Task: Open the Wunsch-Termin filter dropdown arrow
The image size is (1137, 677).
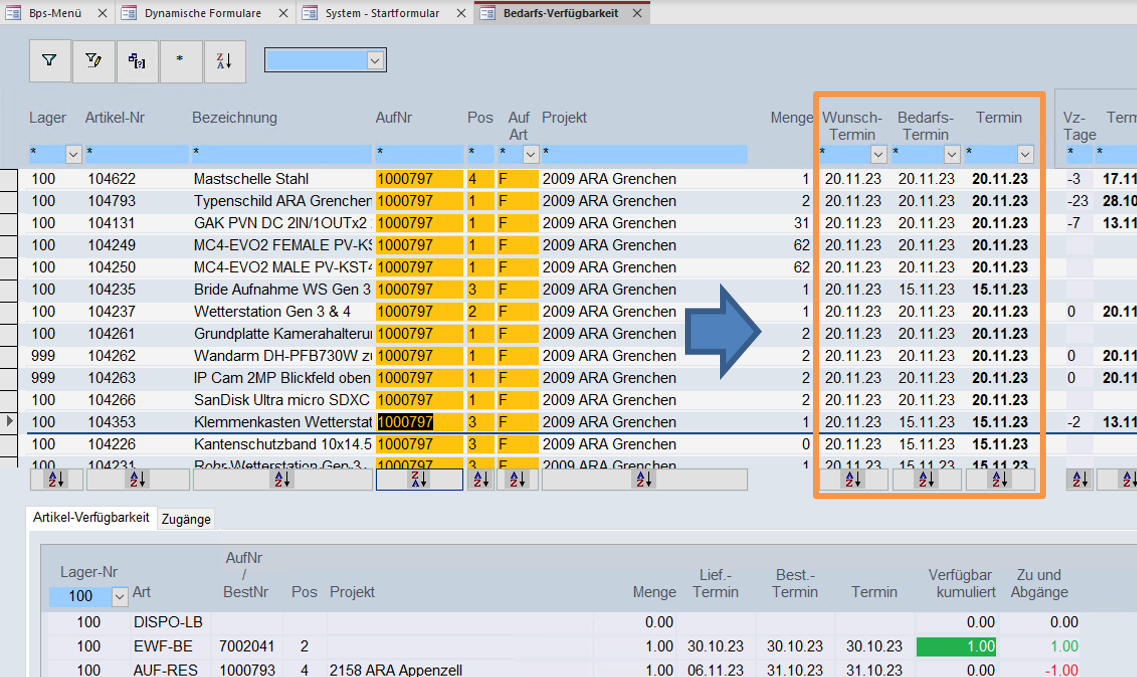Action: pos(878,154)
